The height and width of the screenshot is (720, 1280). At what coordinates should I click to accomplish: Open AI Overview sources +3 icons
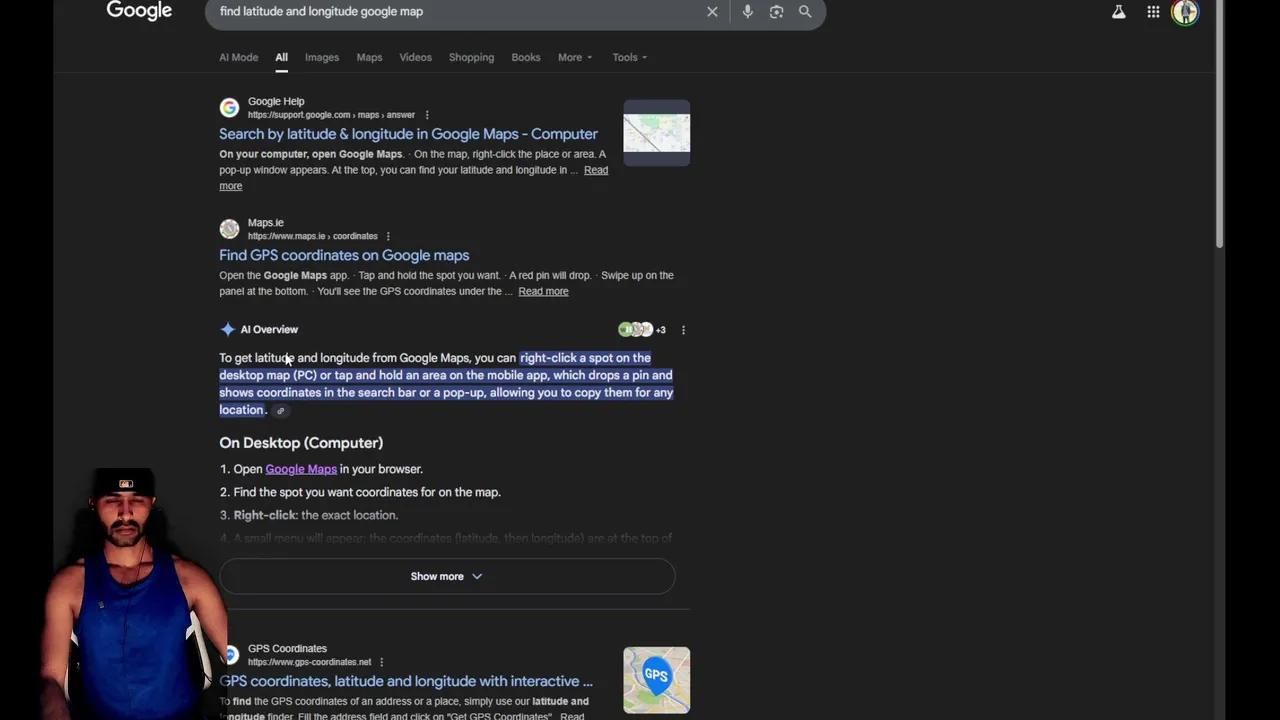point(641,330)
